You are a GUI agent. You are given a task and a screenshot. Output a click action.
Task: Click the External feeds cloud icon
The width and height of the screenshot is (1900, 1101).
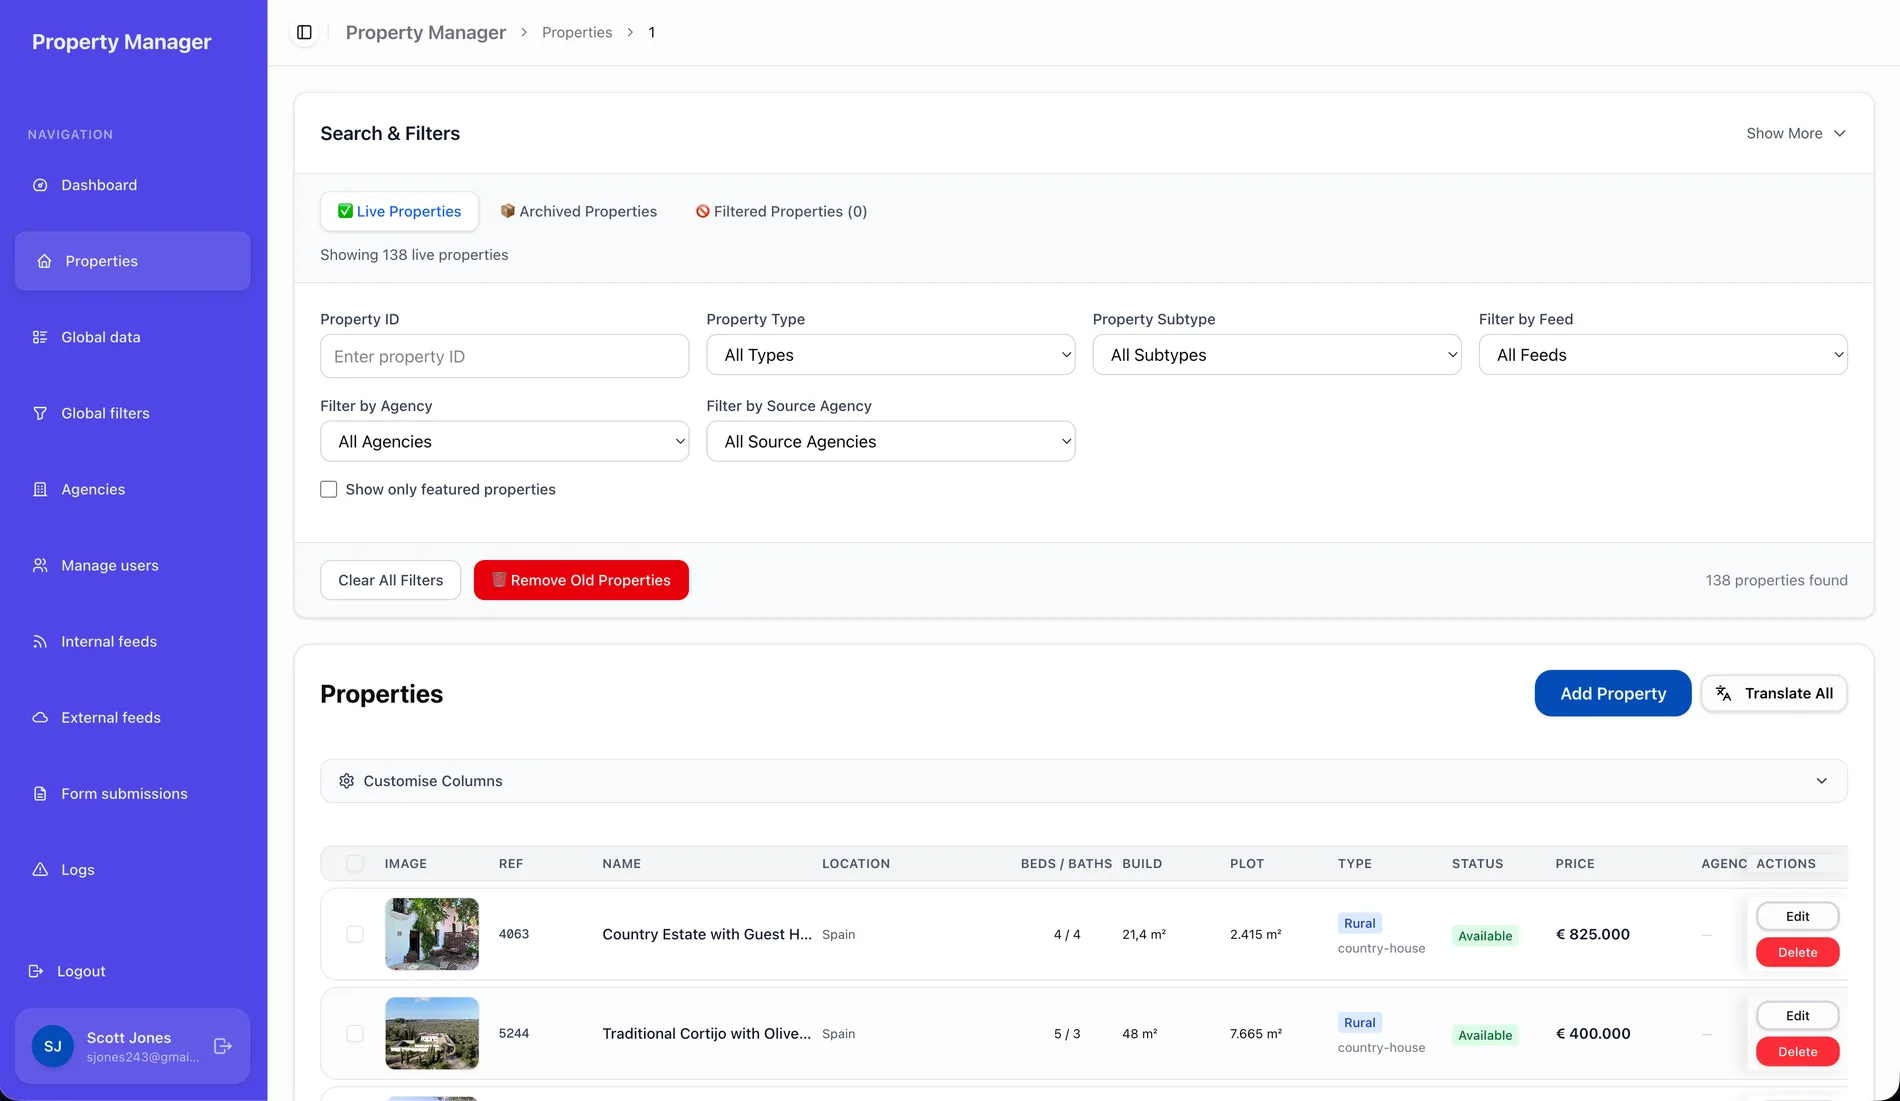pos(40,717)
